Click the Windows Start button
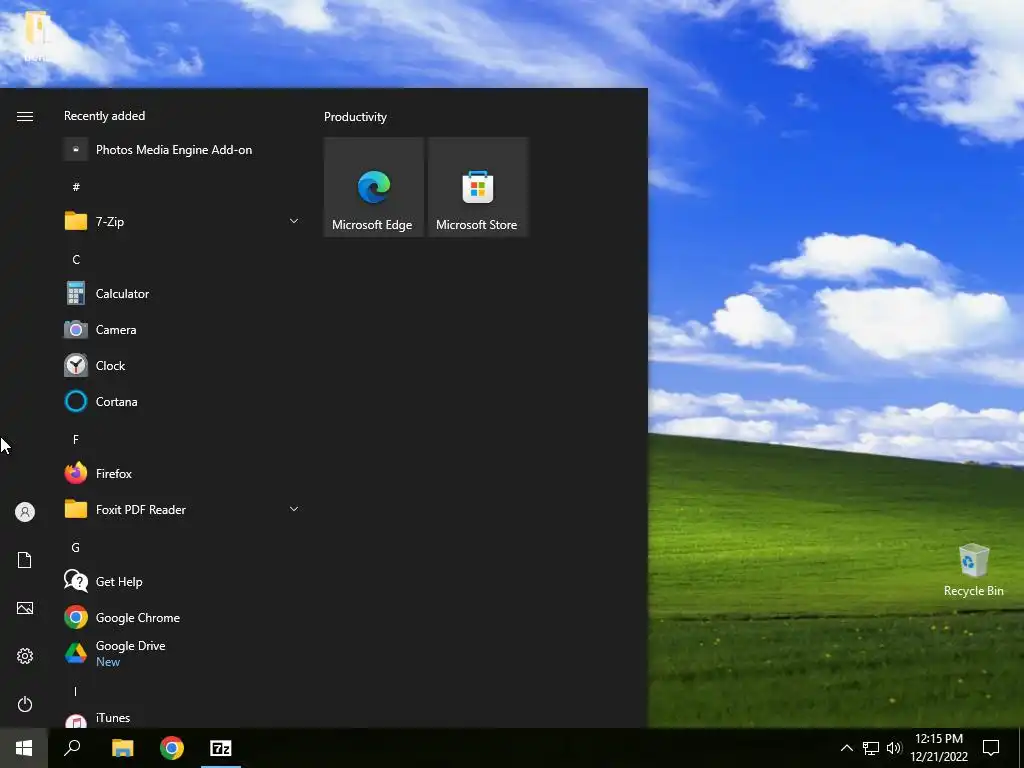Screen dimensions: 1024x768 click(x=24, y=748)
